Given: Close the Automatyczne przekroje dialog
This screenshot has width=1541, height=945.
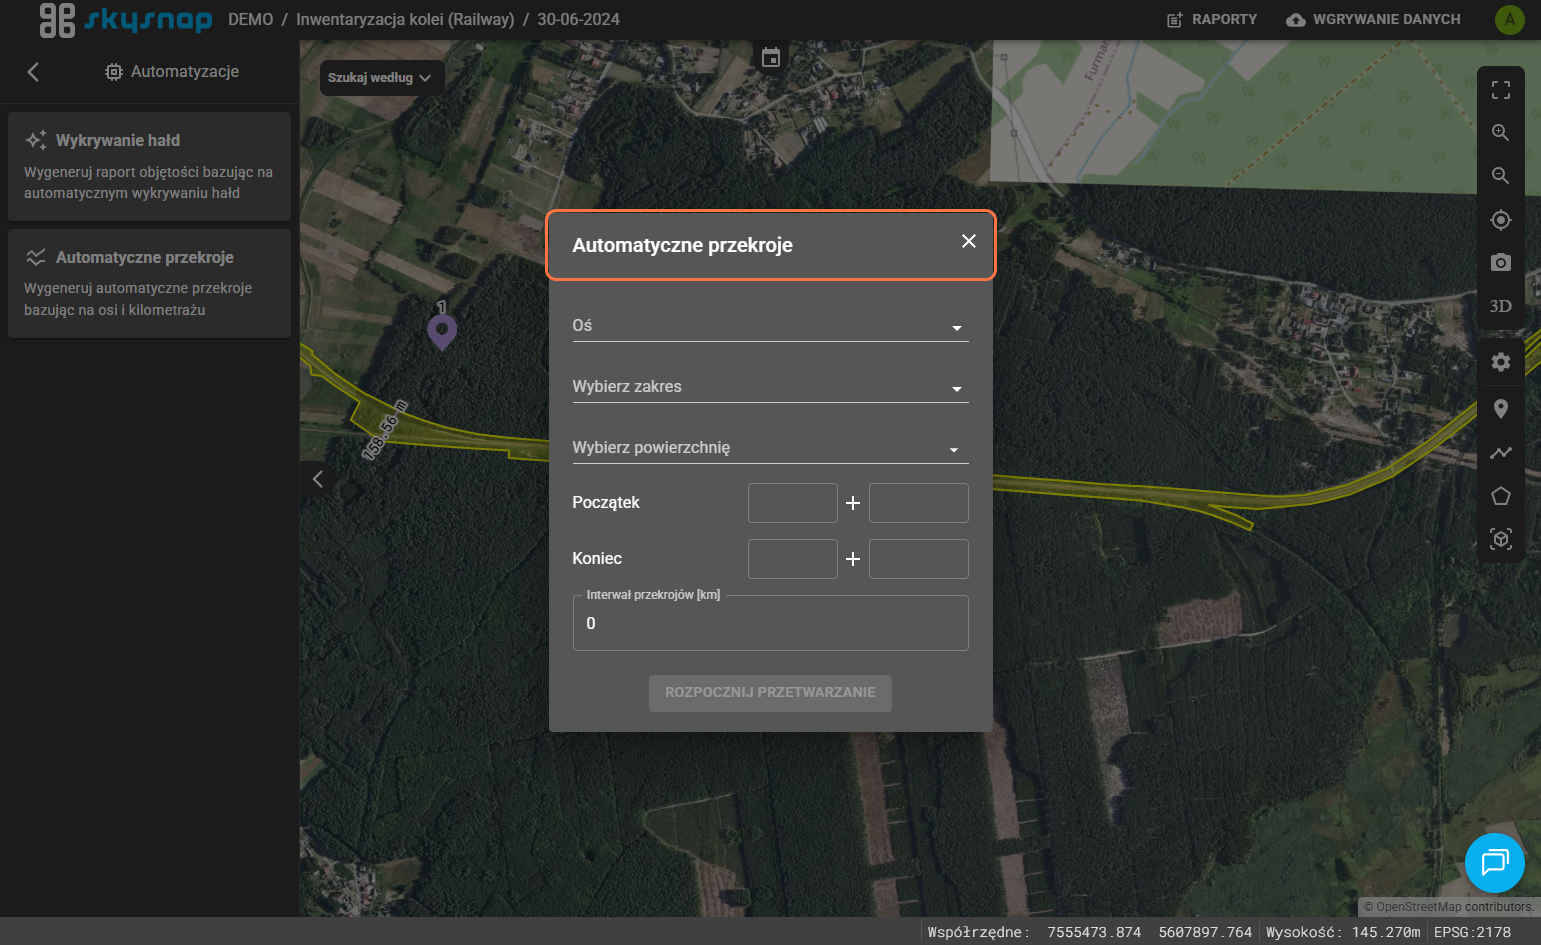Looking at the screenshot, I should tap(968, 241).
